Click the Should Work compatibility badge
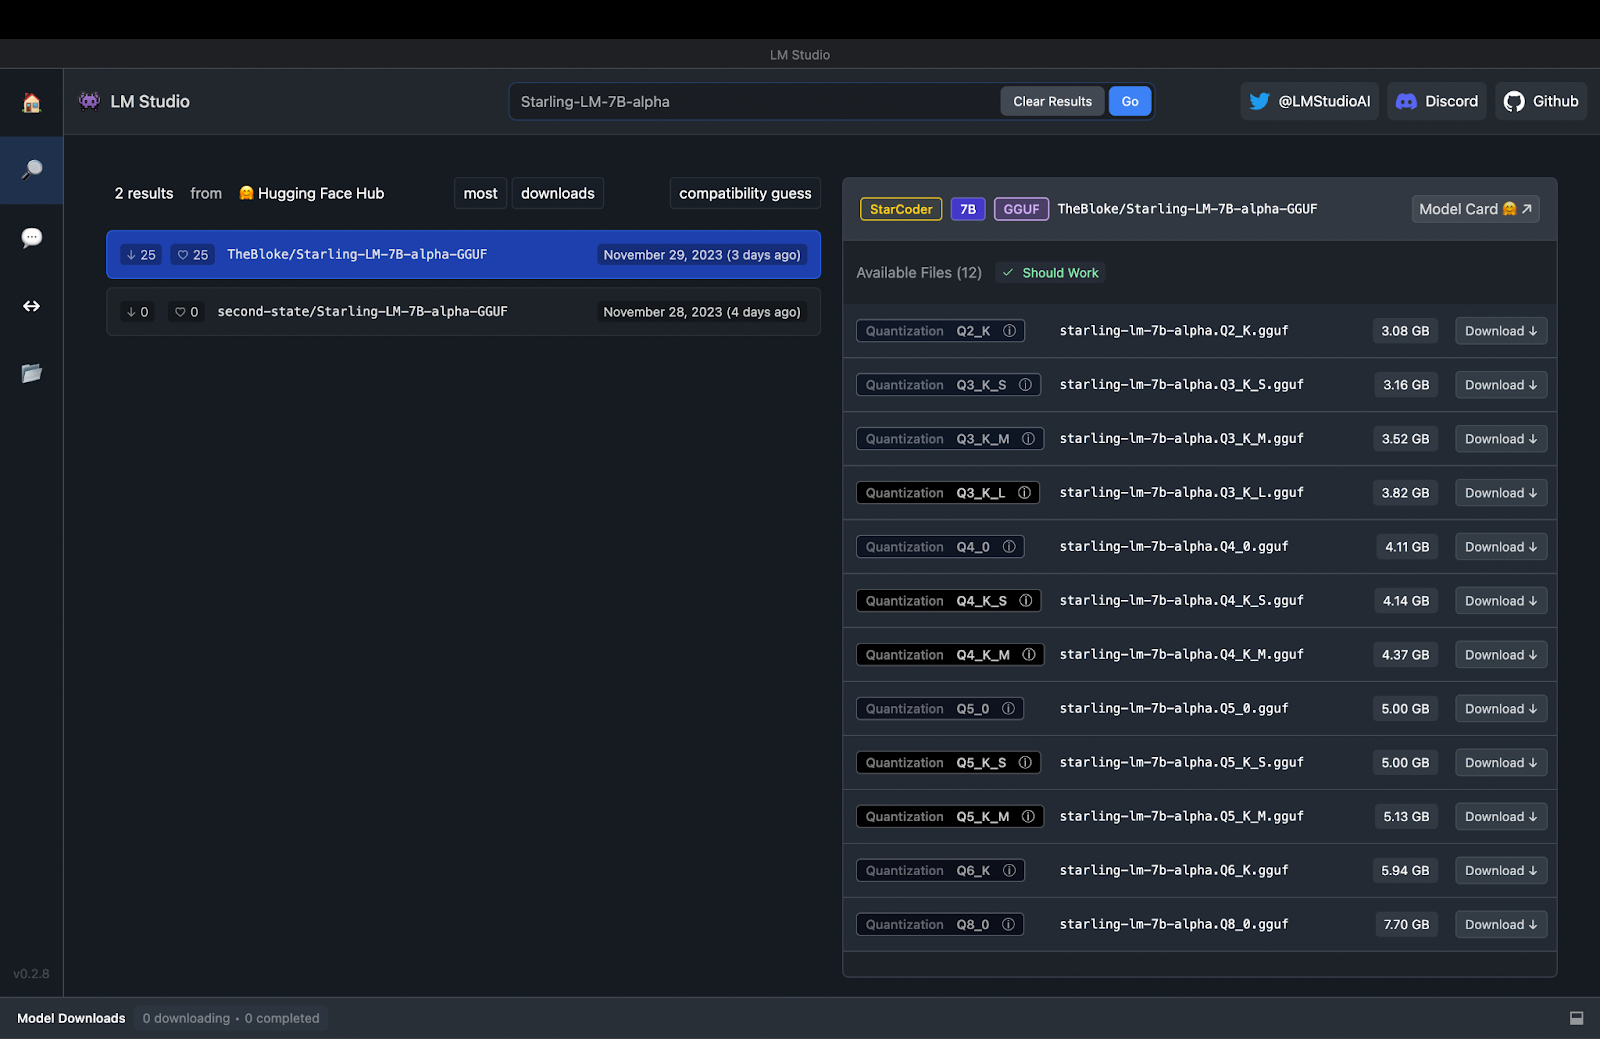 (x=1050, y=273)
